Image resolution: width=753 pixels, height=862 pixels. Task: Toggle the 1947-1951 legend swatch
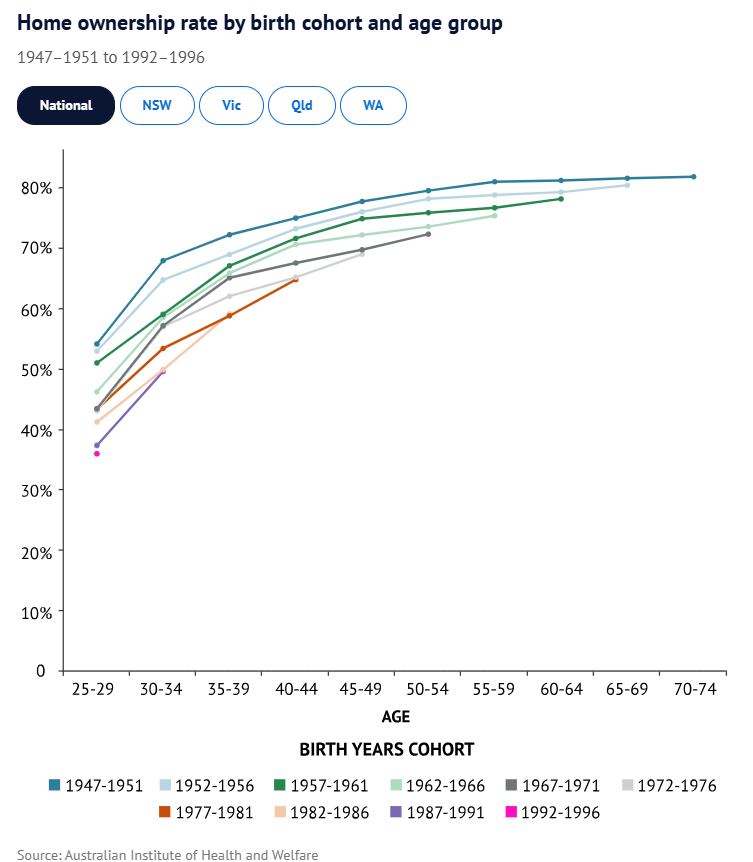click(54, 786)
